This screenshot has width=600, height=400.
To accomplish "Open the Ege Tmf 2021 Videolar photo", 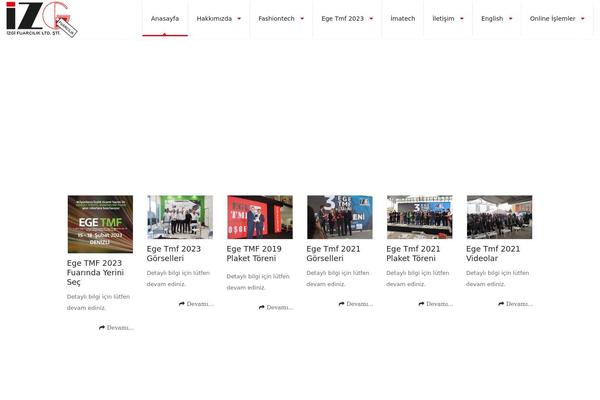I will (499, 217).
